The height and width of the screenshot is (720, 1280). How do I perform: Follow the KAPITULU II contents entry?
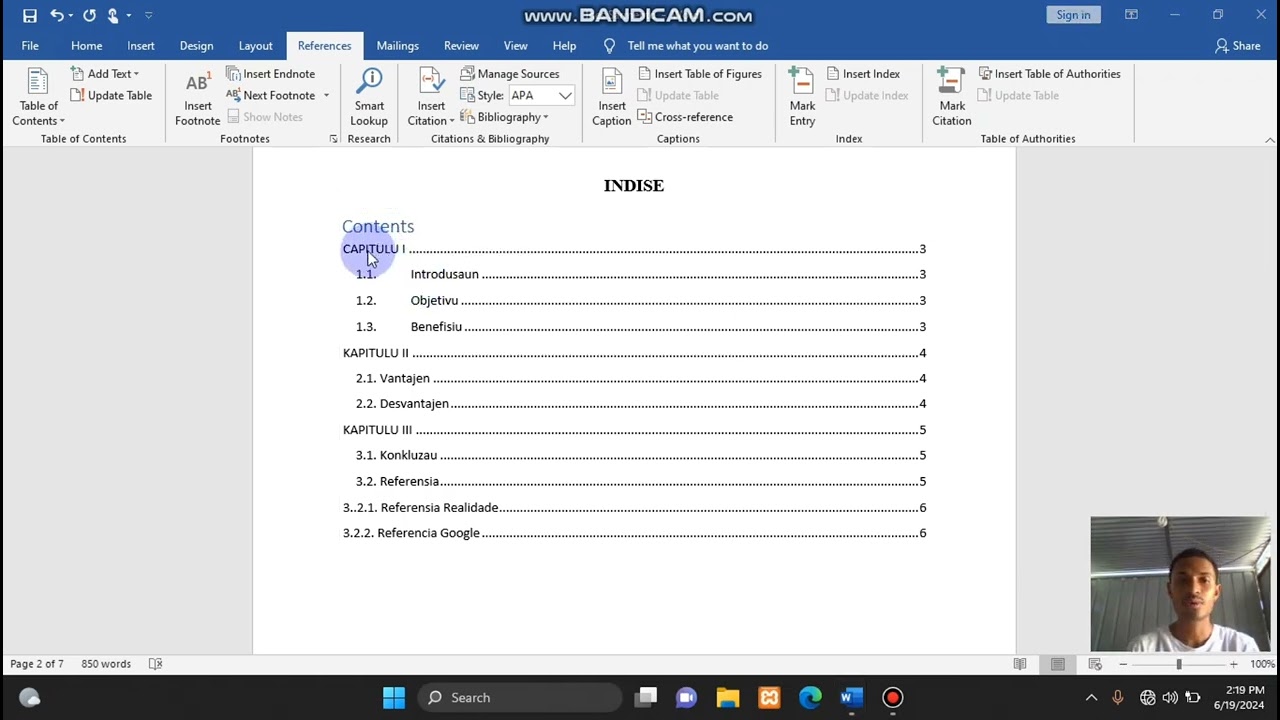634,353
